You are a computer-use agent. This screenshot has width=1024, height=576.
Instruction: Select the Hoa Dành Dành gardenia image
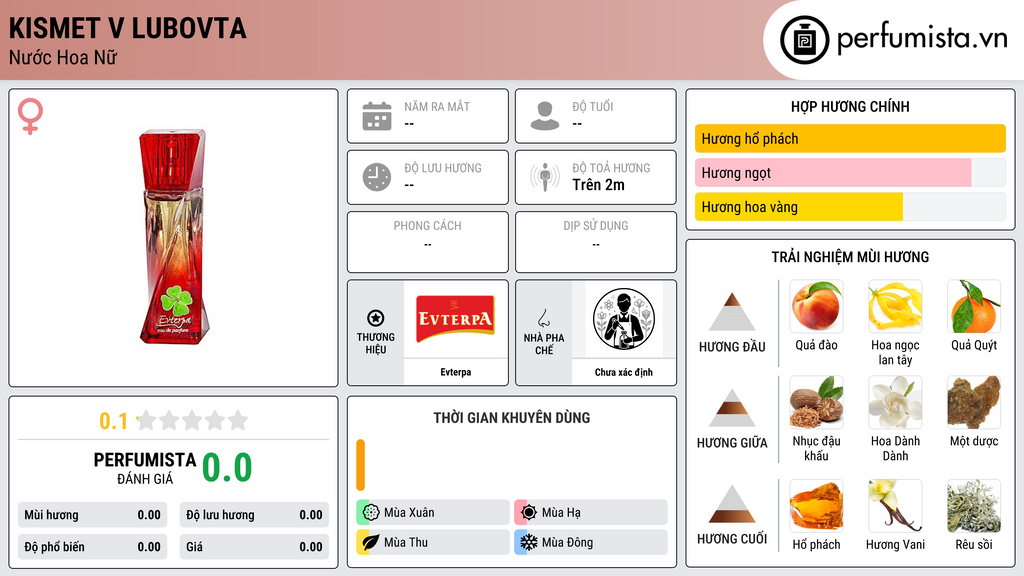[895, 402]
